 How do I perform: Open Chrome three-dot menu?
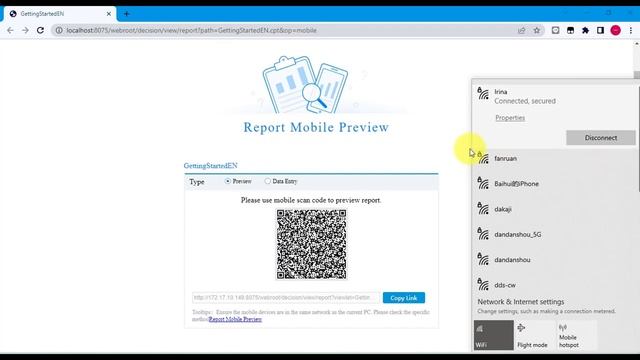631,30
